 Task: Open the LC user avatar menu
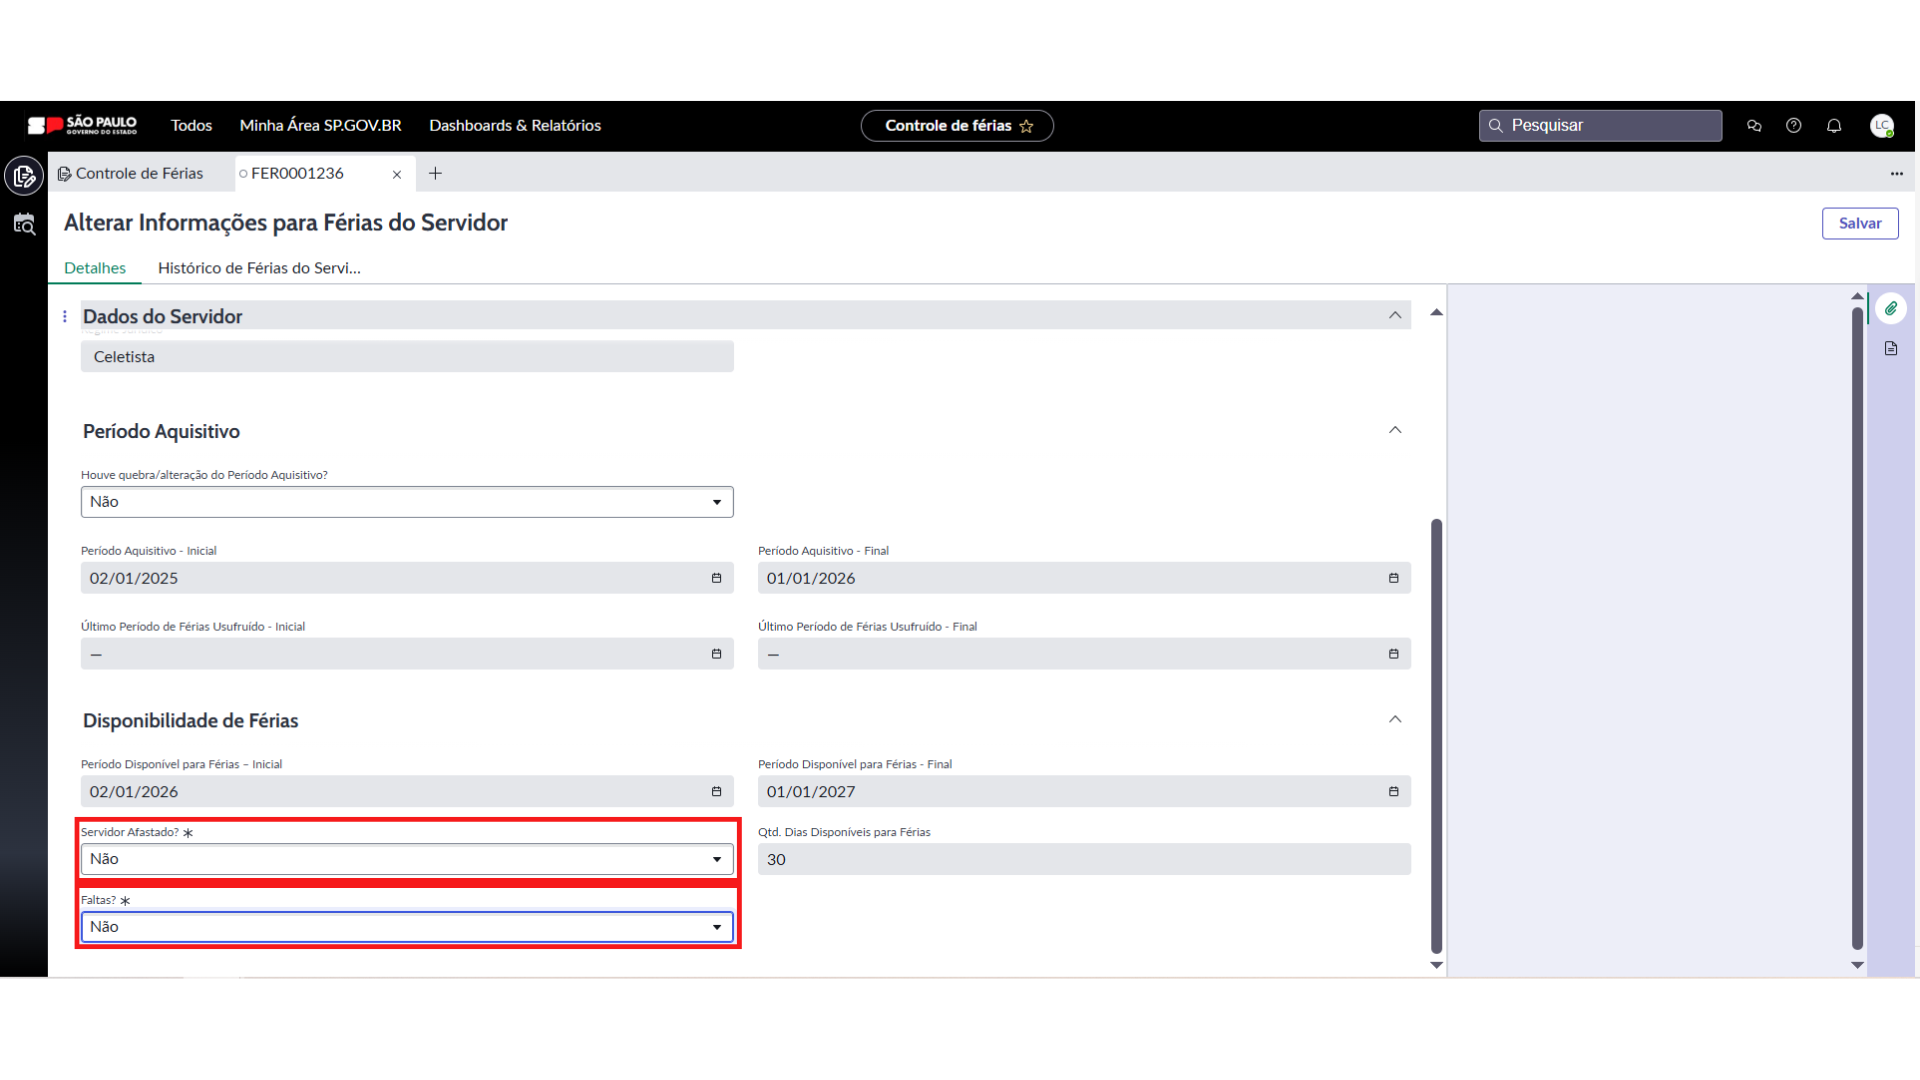click(x=1882, y=126)
